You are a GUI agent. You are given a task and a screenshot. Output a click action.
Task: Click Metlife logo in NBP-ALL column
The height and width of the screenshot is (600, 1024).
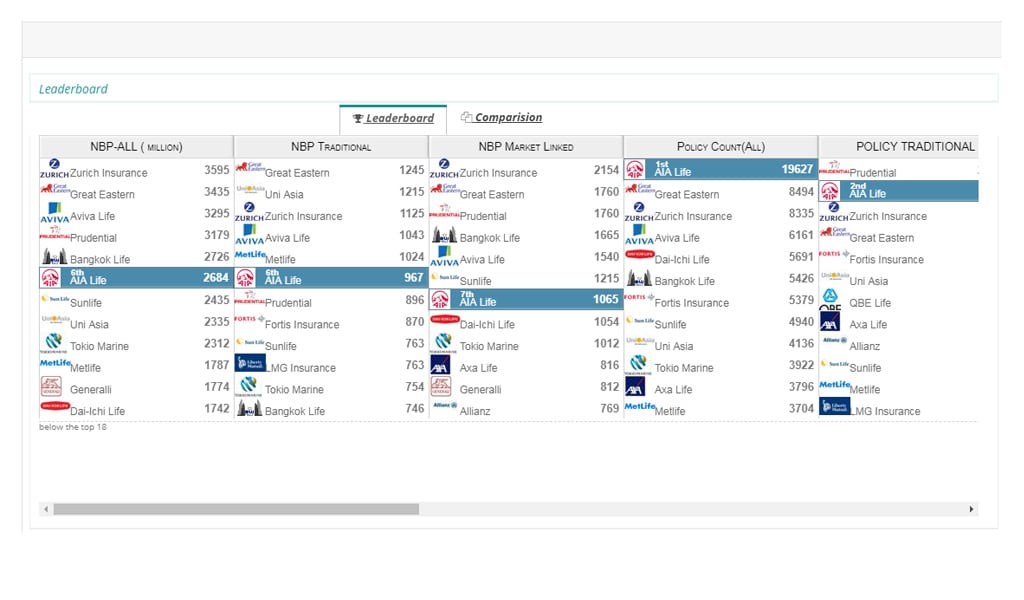pyautogui.click(x=55, y=363)
